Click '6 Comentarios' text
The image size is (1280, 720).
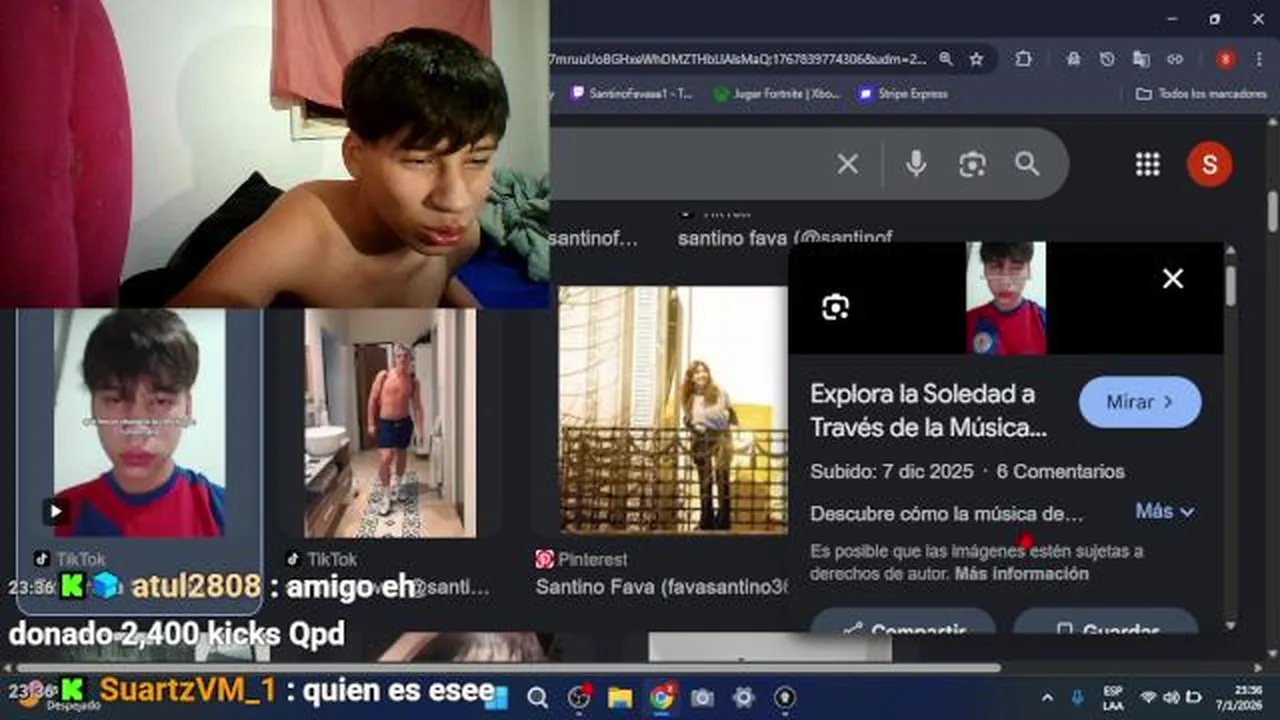pos(1060,471)
